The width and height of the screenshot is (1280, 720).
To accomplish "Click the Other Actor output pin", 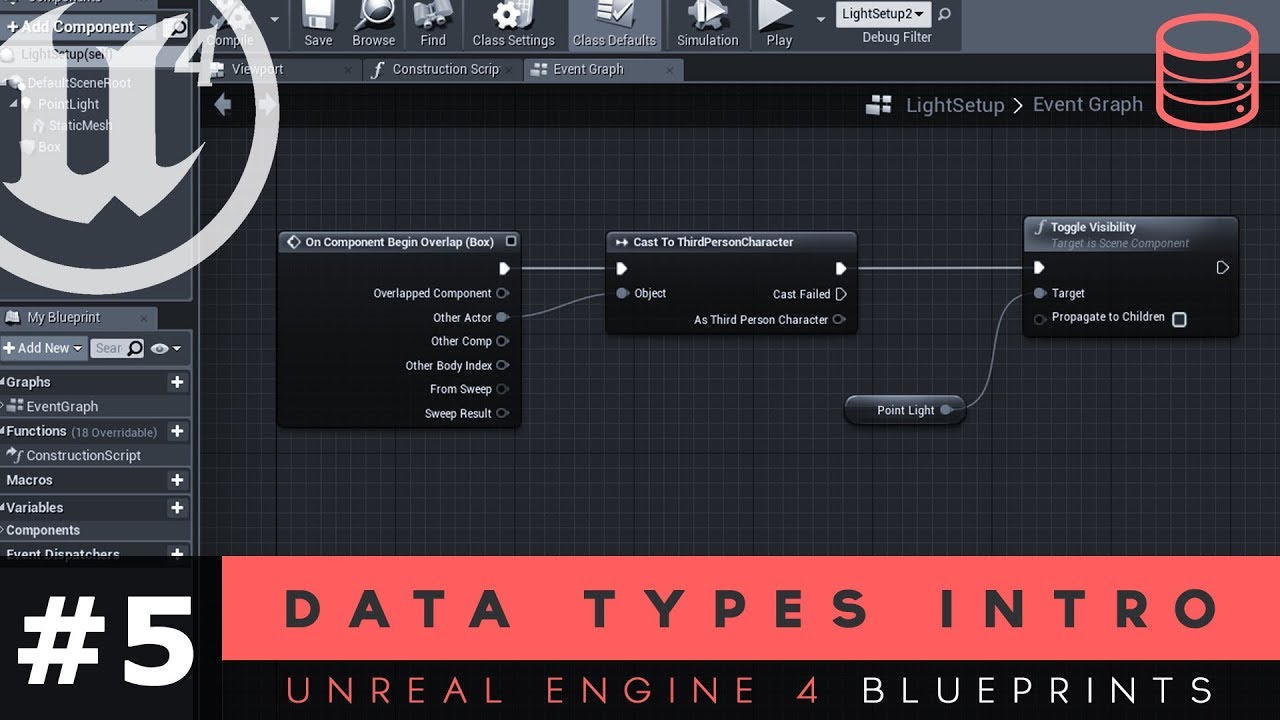I will (x=502, y=317).
